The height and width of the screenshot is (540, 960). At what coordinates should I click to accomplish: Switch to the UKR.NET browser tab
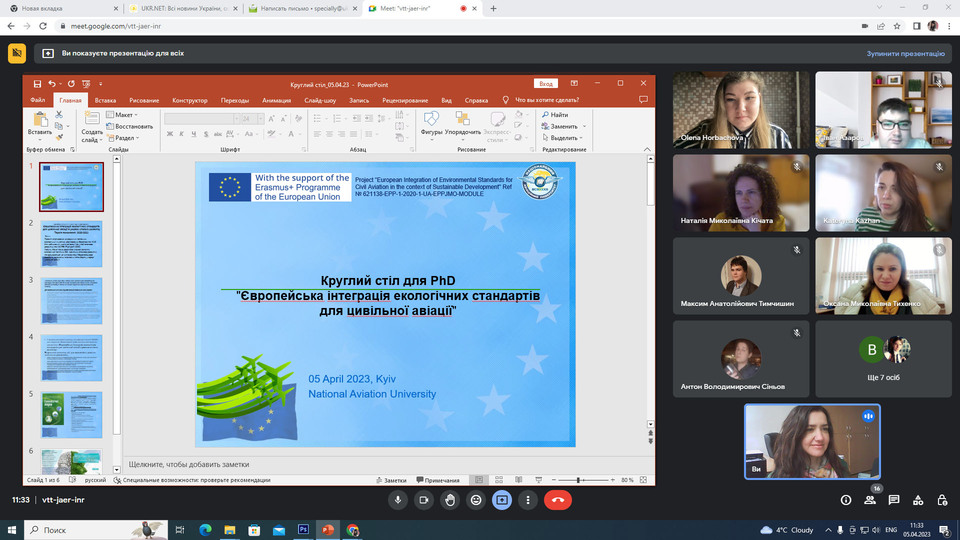[x=181, y=8]
